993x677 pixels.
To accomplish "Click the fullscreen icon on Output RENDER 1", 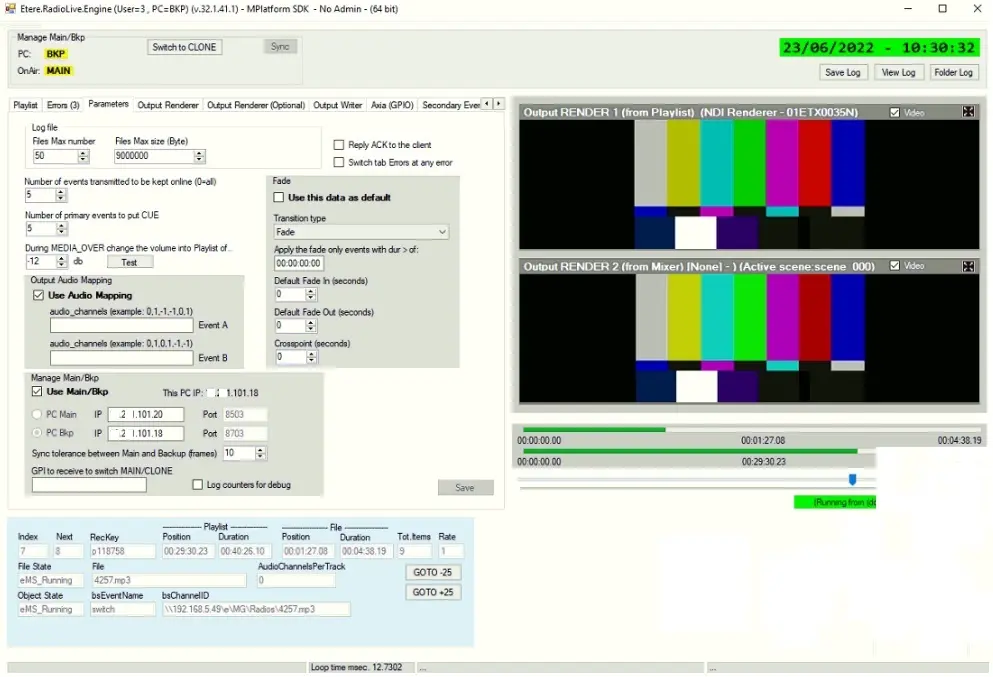I will click(968, 112).
